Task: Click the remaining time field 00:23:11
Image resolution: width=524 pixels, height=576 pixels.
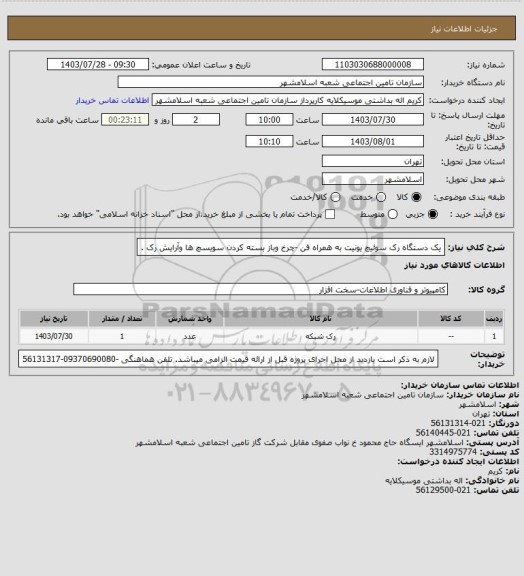Action: pos(125,120)
